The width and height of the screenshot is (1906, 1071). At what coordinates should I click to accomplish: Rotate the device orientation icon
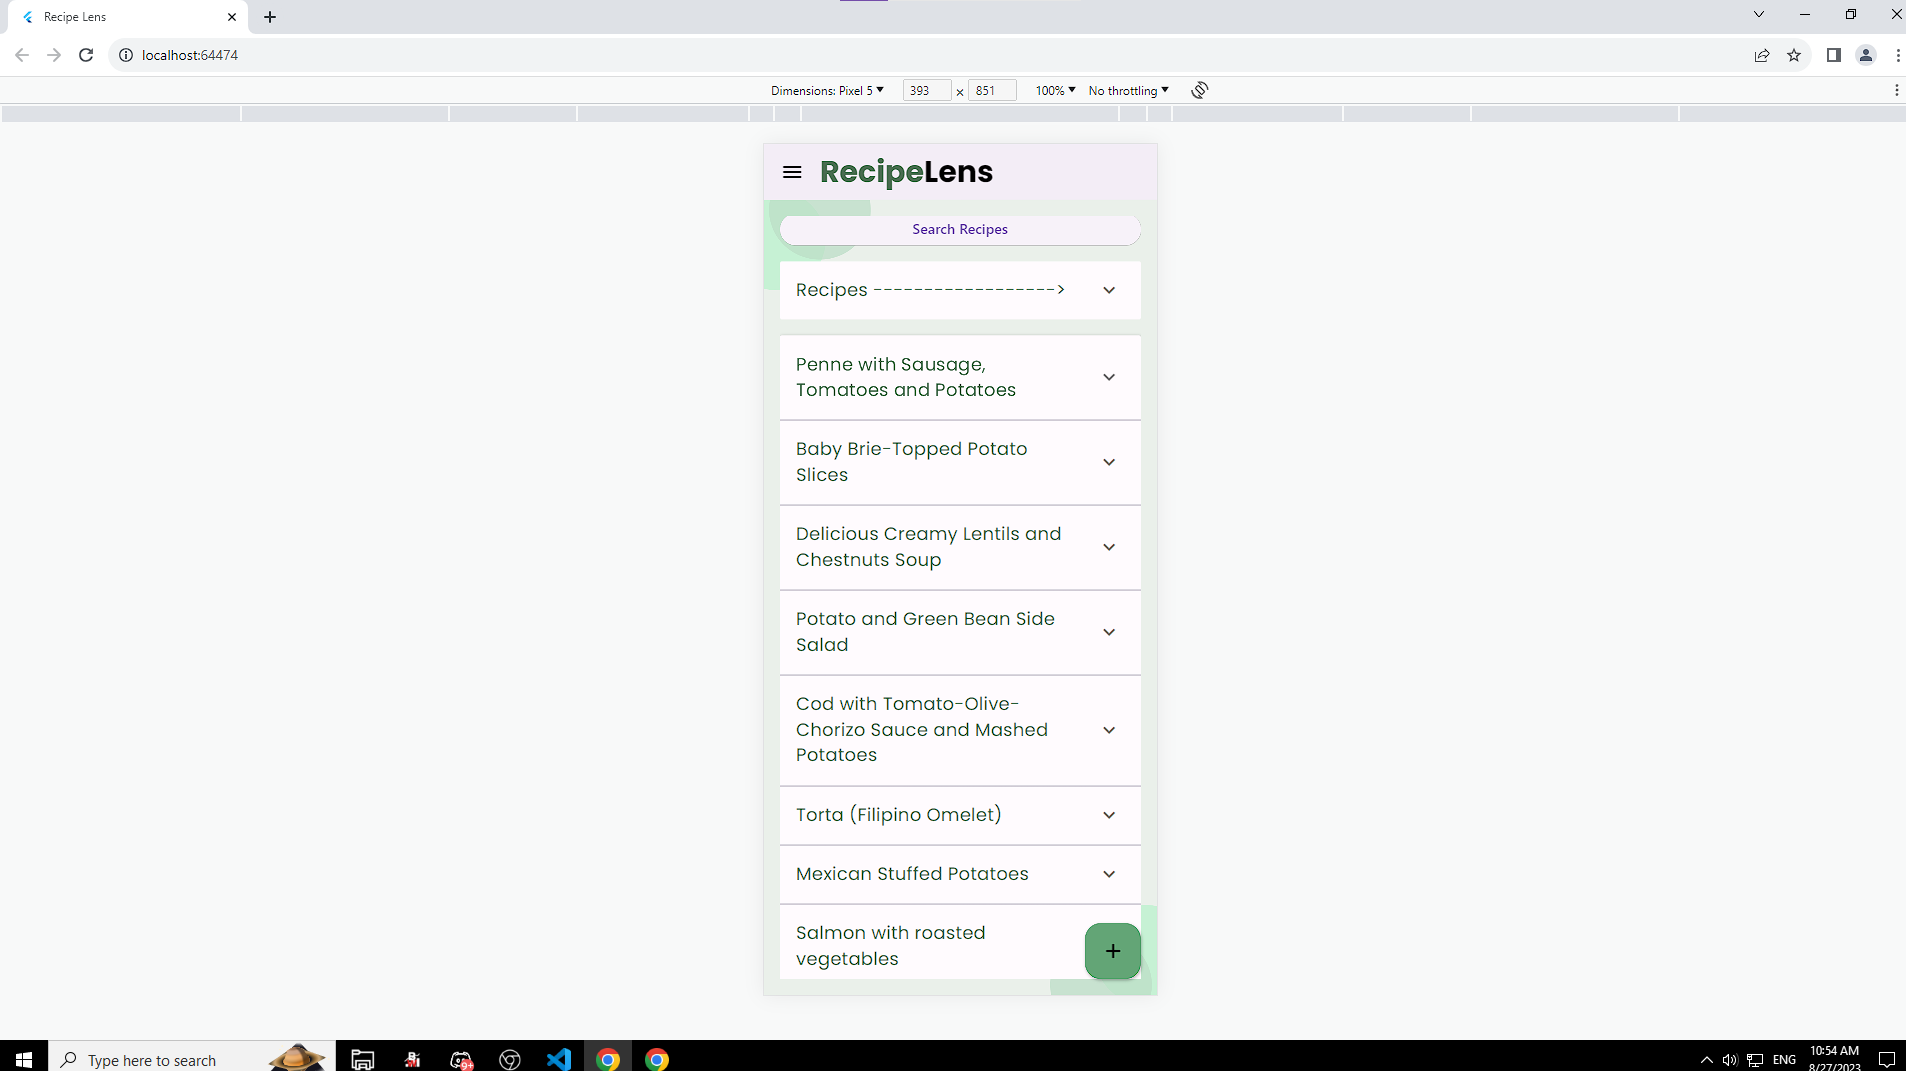point(1200,90)
